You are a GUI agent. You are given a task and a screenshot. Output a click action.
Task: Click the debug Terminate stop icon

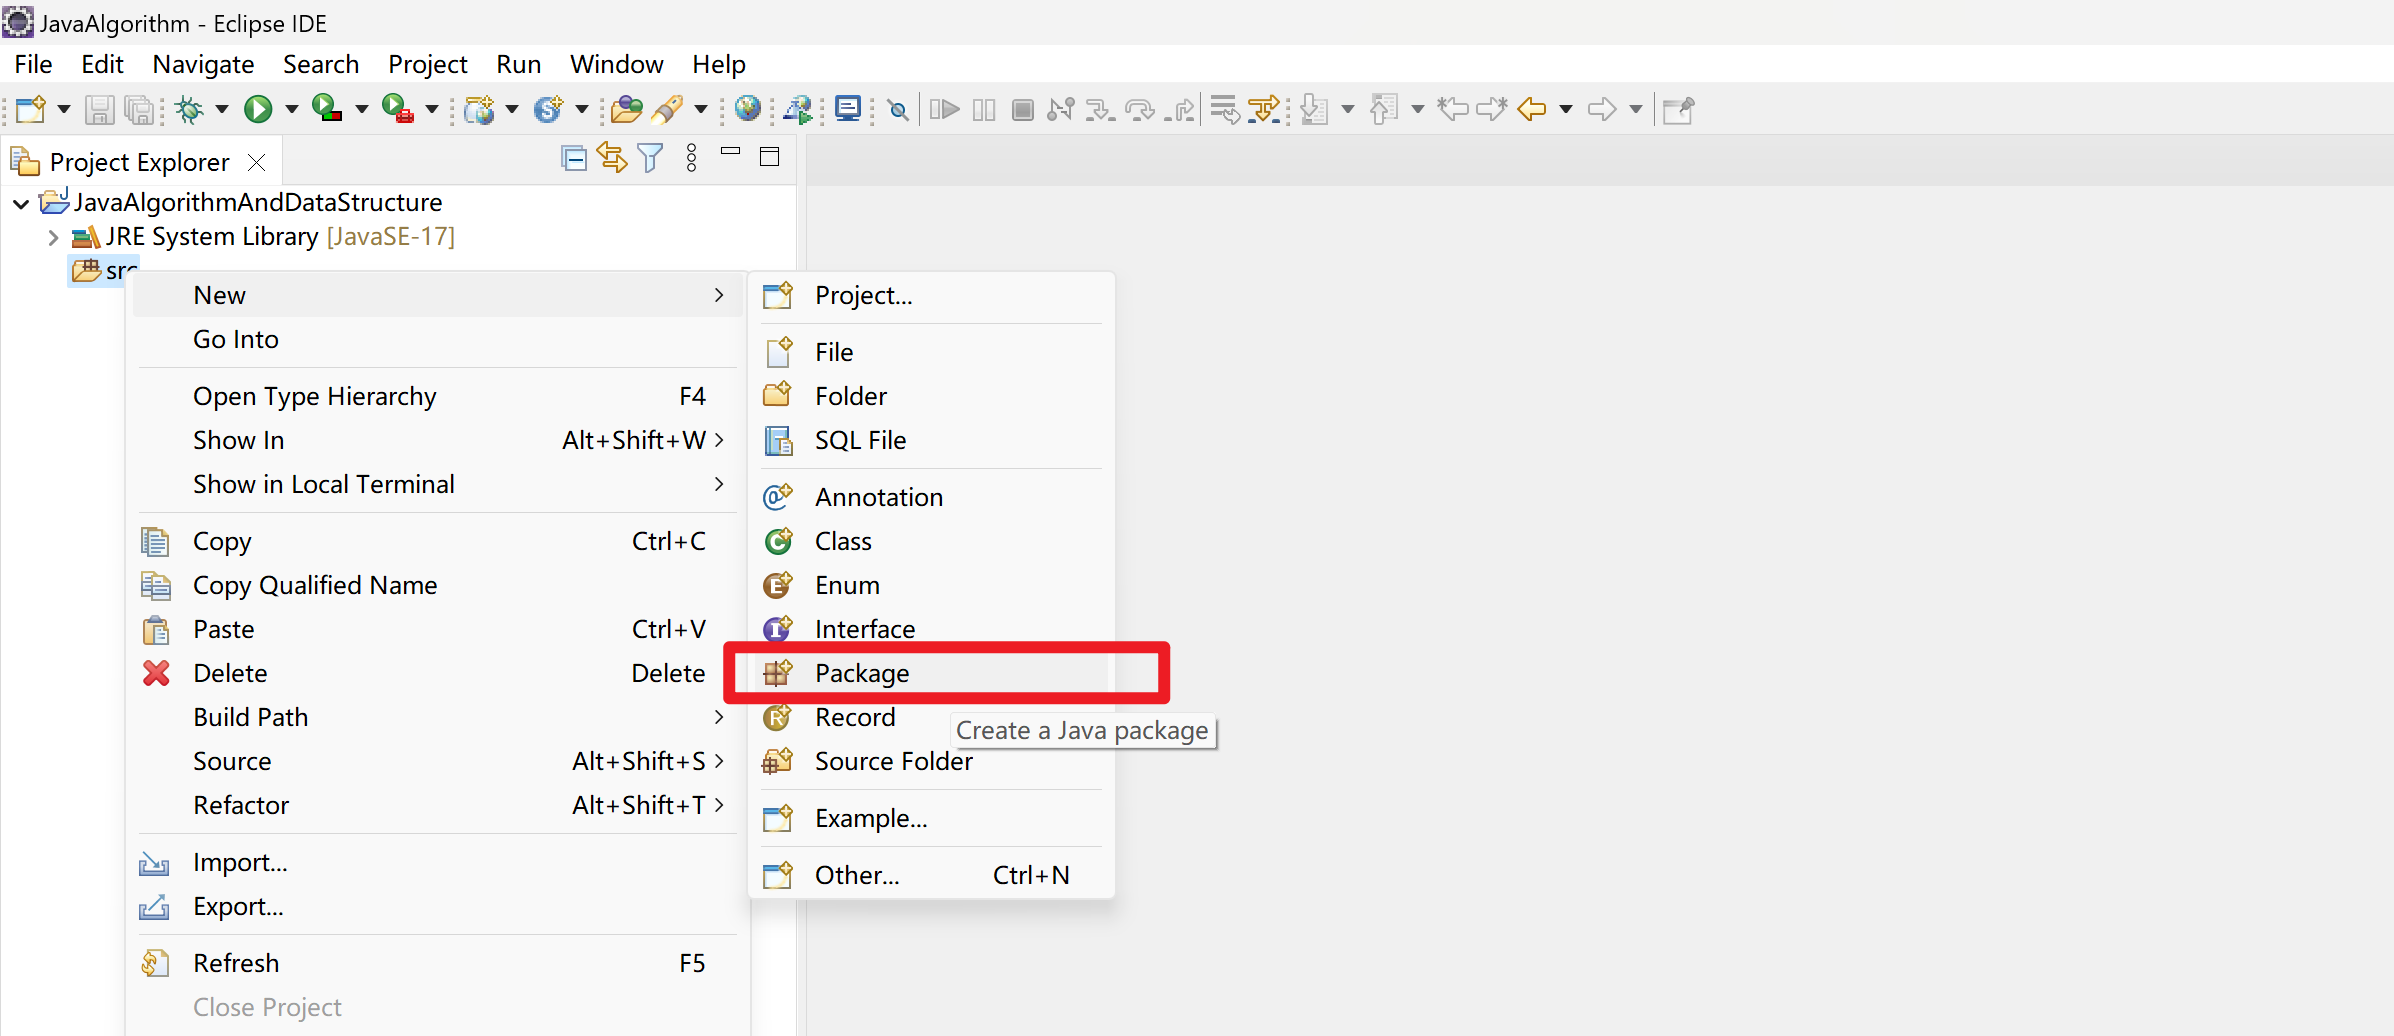[1022, 109]
